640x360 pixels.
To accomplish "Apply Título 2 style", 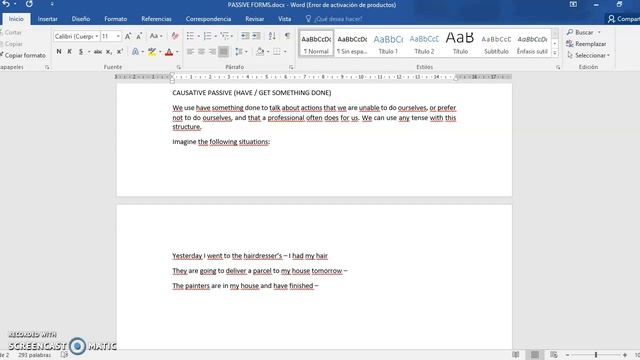I will click(x=424, y=43).
